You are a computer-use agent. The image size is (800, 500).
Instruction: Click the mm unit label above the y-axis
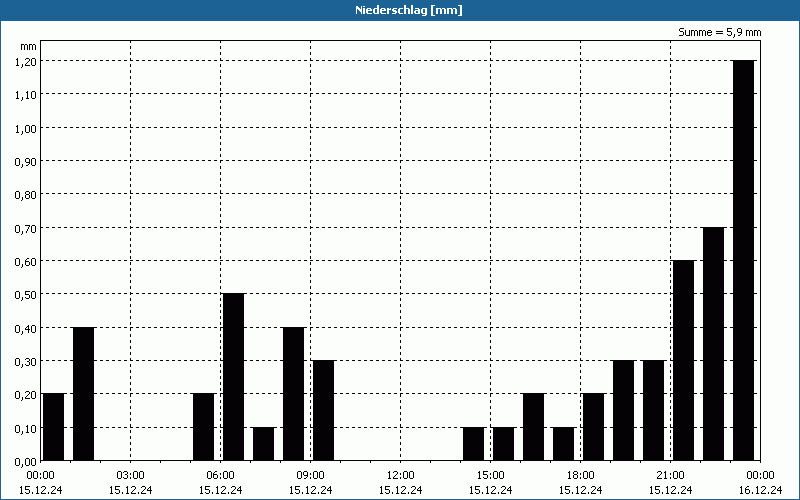[x=29, y=46]
